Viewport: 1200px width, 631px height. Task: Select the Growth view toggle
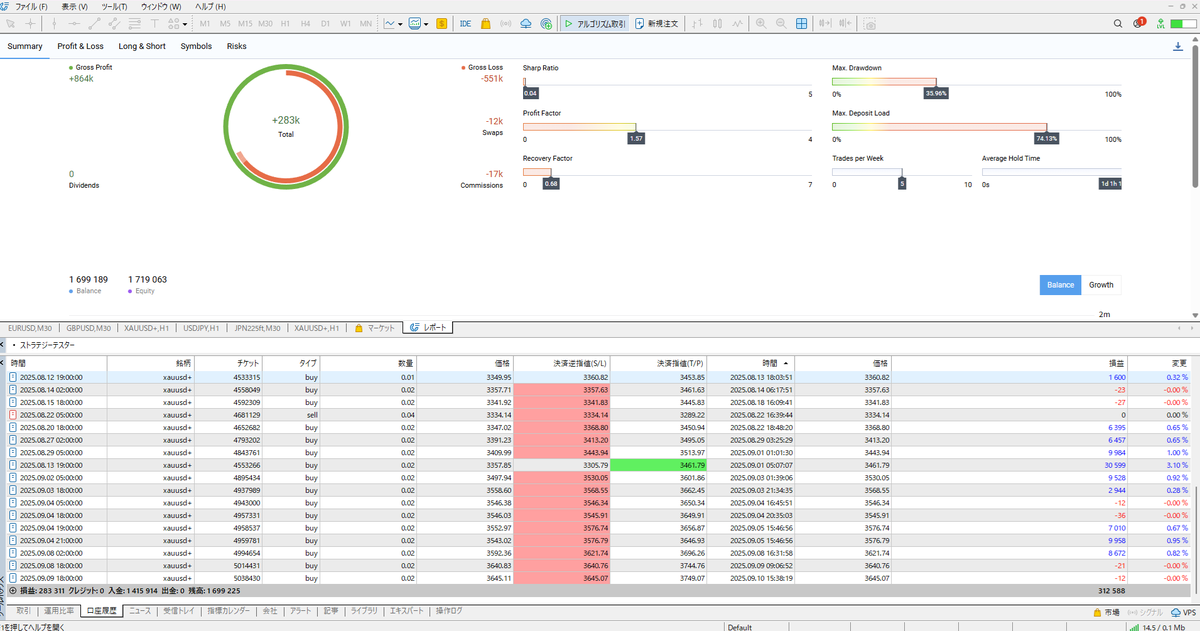click(x=1101, y=285)
